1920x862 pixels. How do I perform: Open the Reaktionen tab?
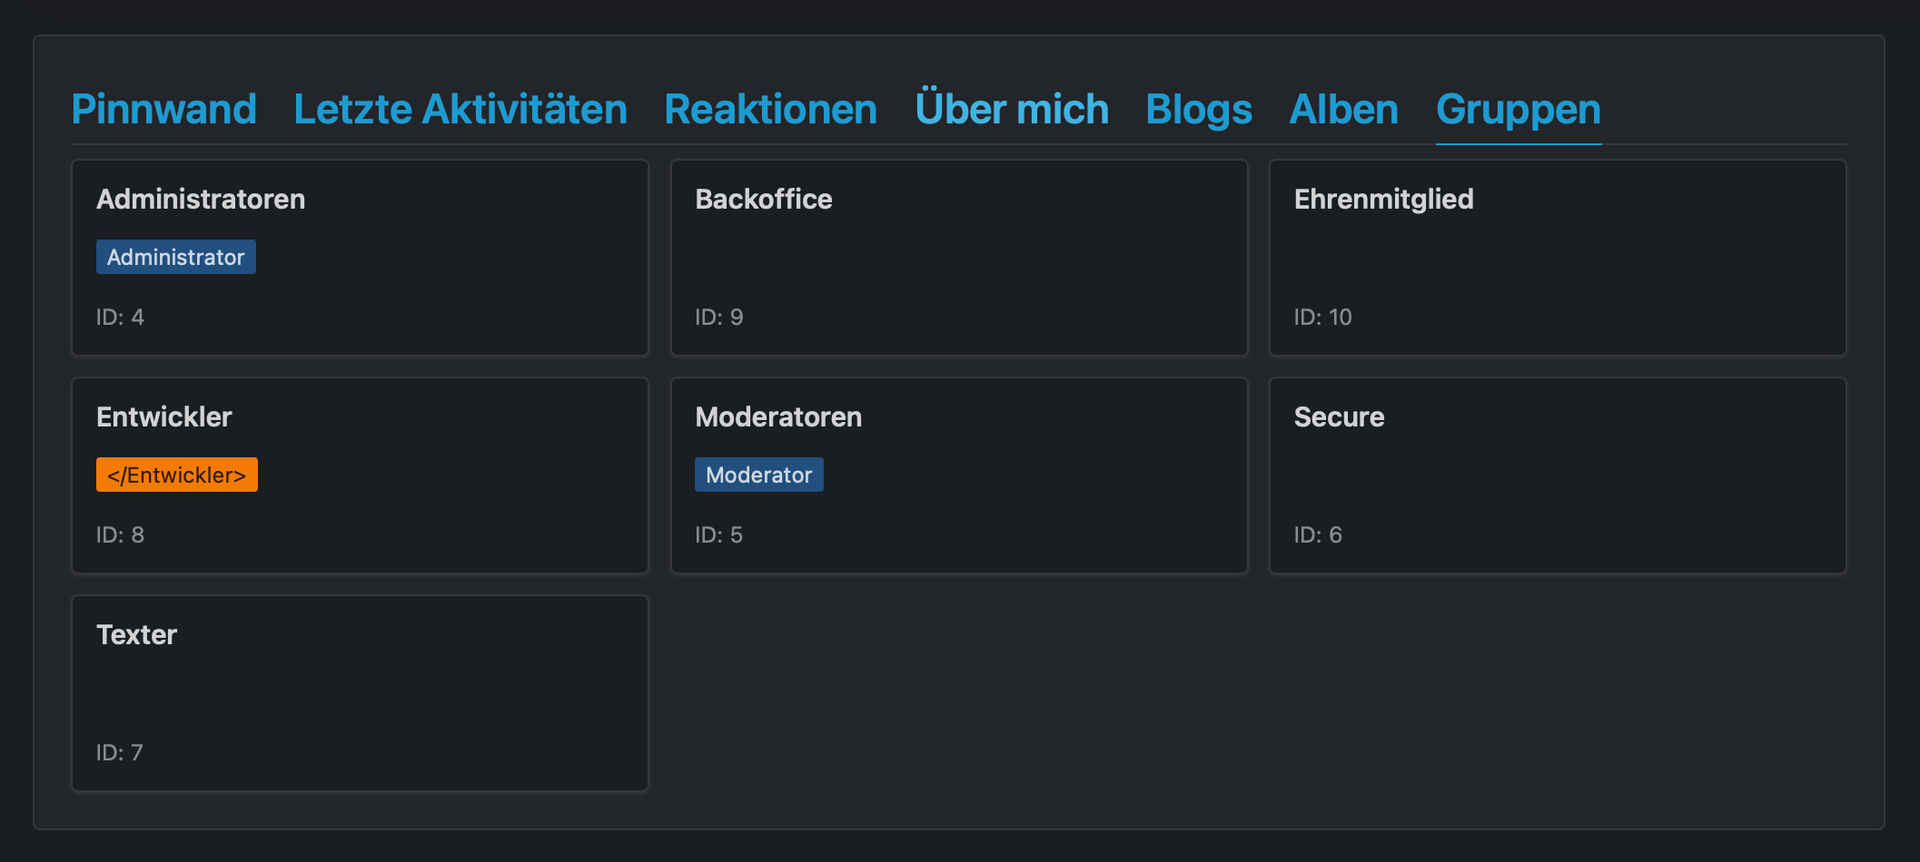[x=770, y=109]
